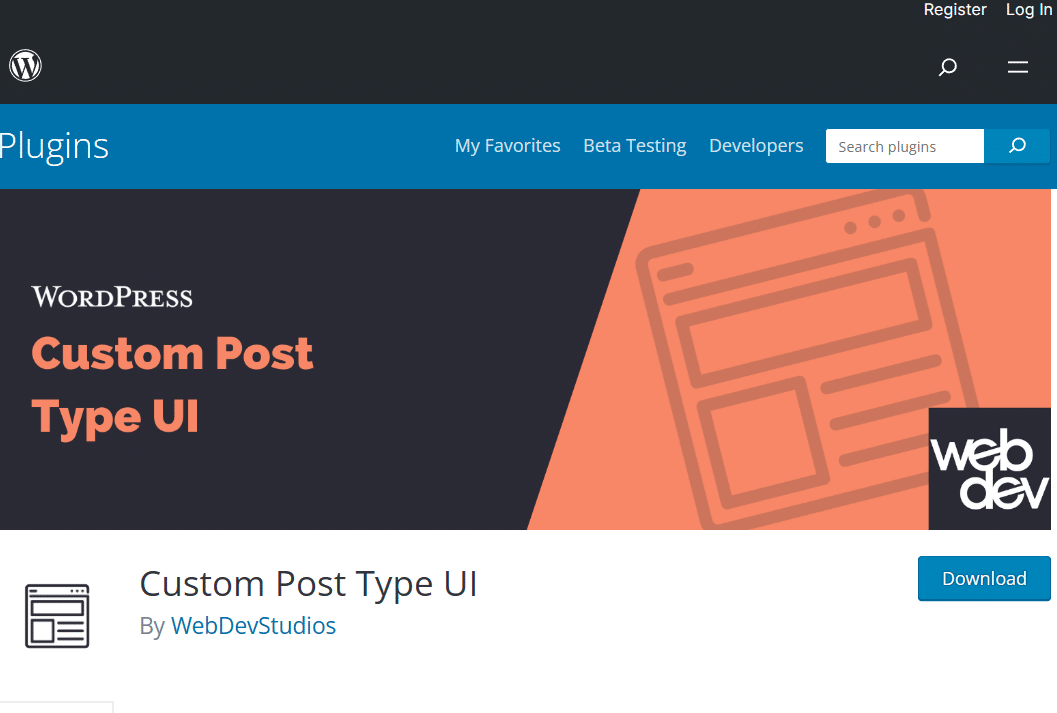The width and height of the screenshot is (1057, 713).
Task: Click the Register link
Action: point(954,10)
